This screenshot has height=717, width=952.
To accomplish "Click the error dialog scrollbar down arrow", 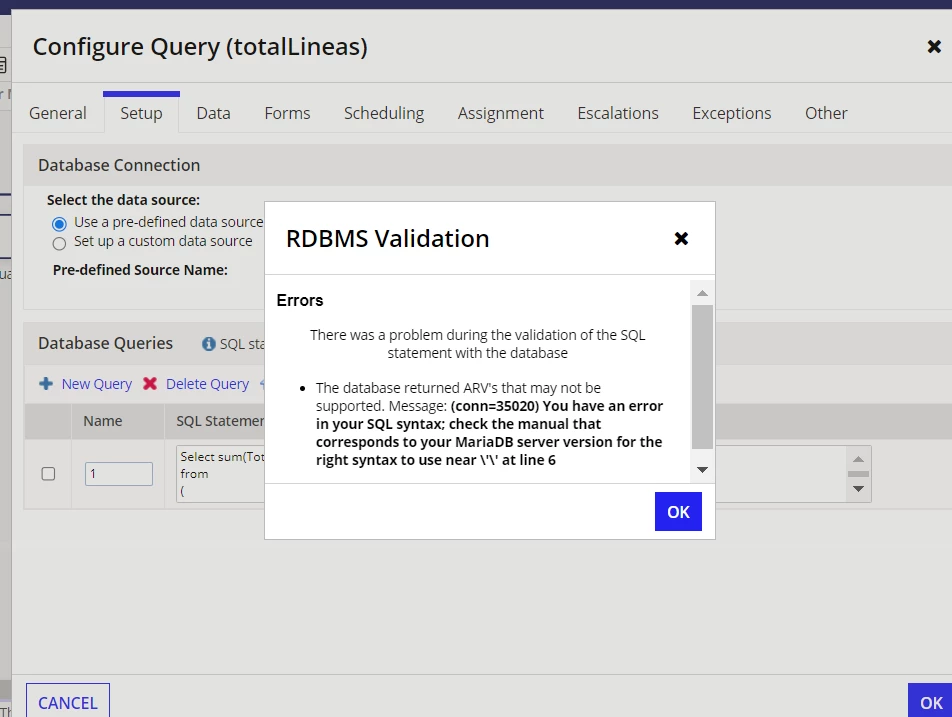I will point(702,469).
